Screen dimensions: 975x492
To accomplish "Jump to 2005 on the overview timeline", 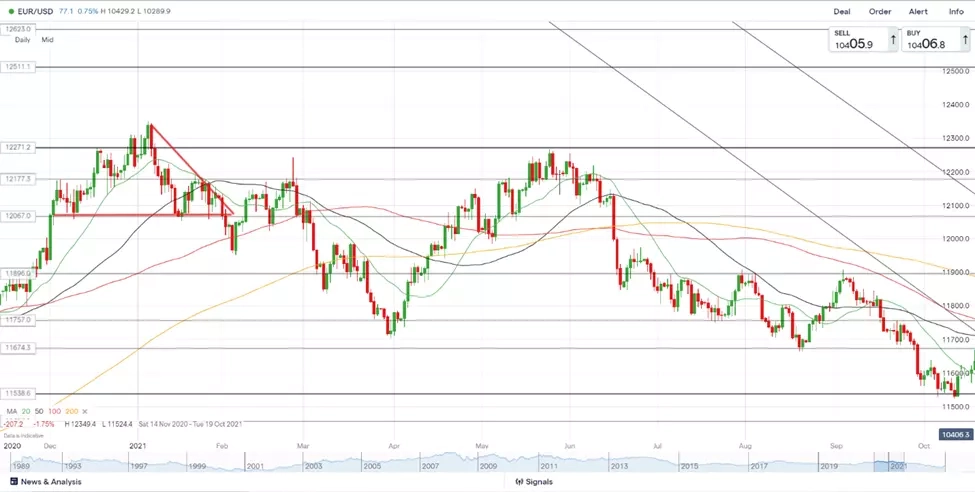I will tap(373, 466).
